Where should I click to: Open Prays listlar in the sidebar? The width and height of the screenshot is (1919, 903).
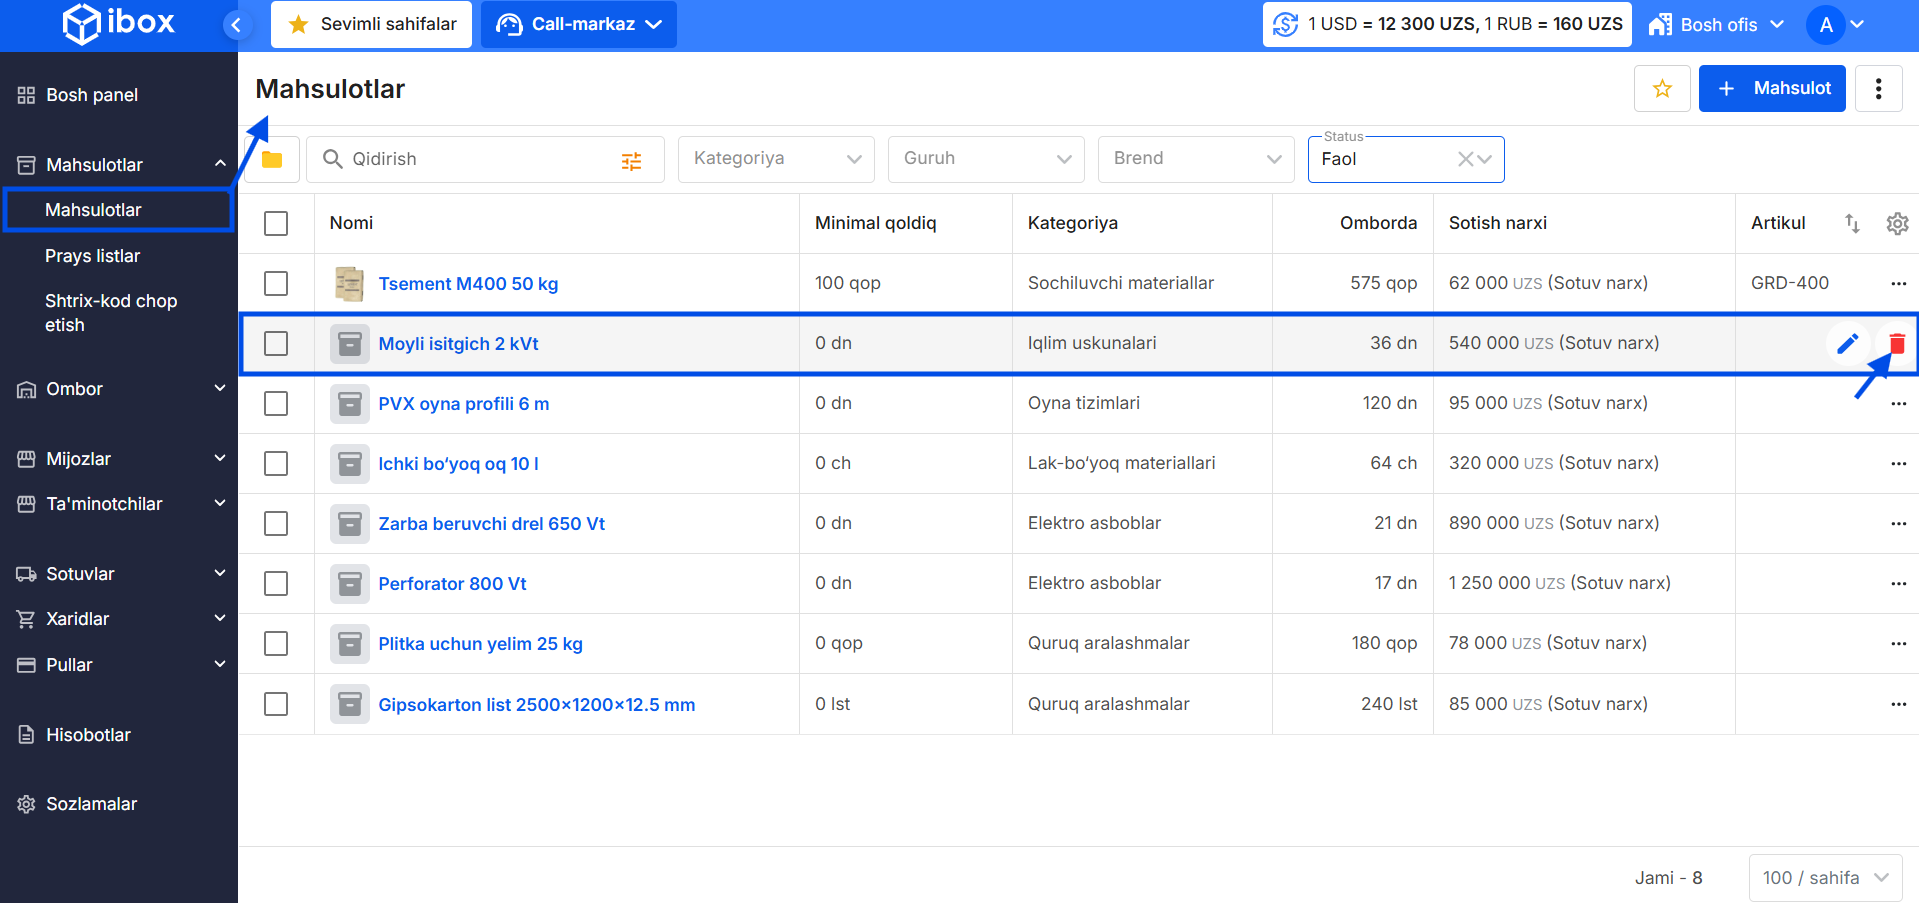(92, 256)
